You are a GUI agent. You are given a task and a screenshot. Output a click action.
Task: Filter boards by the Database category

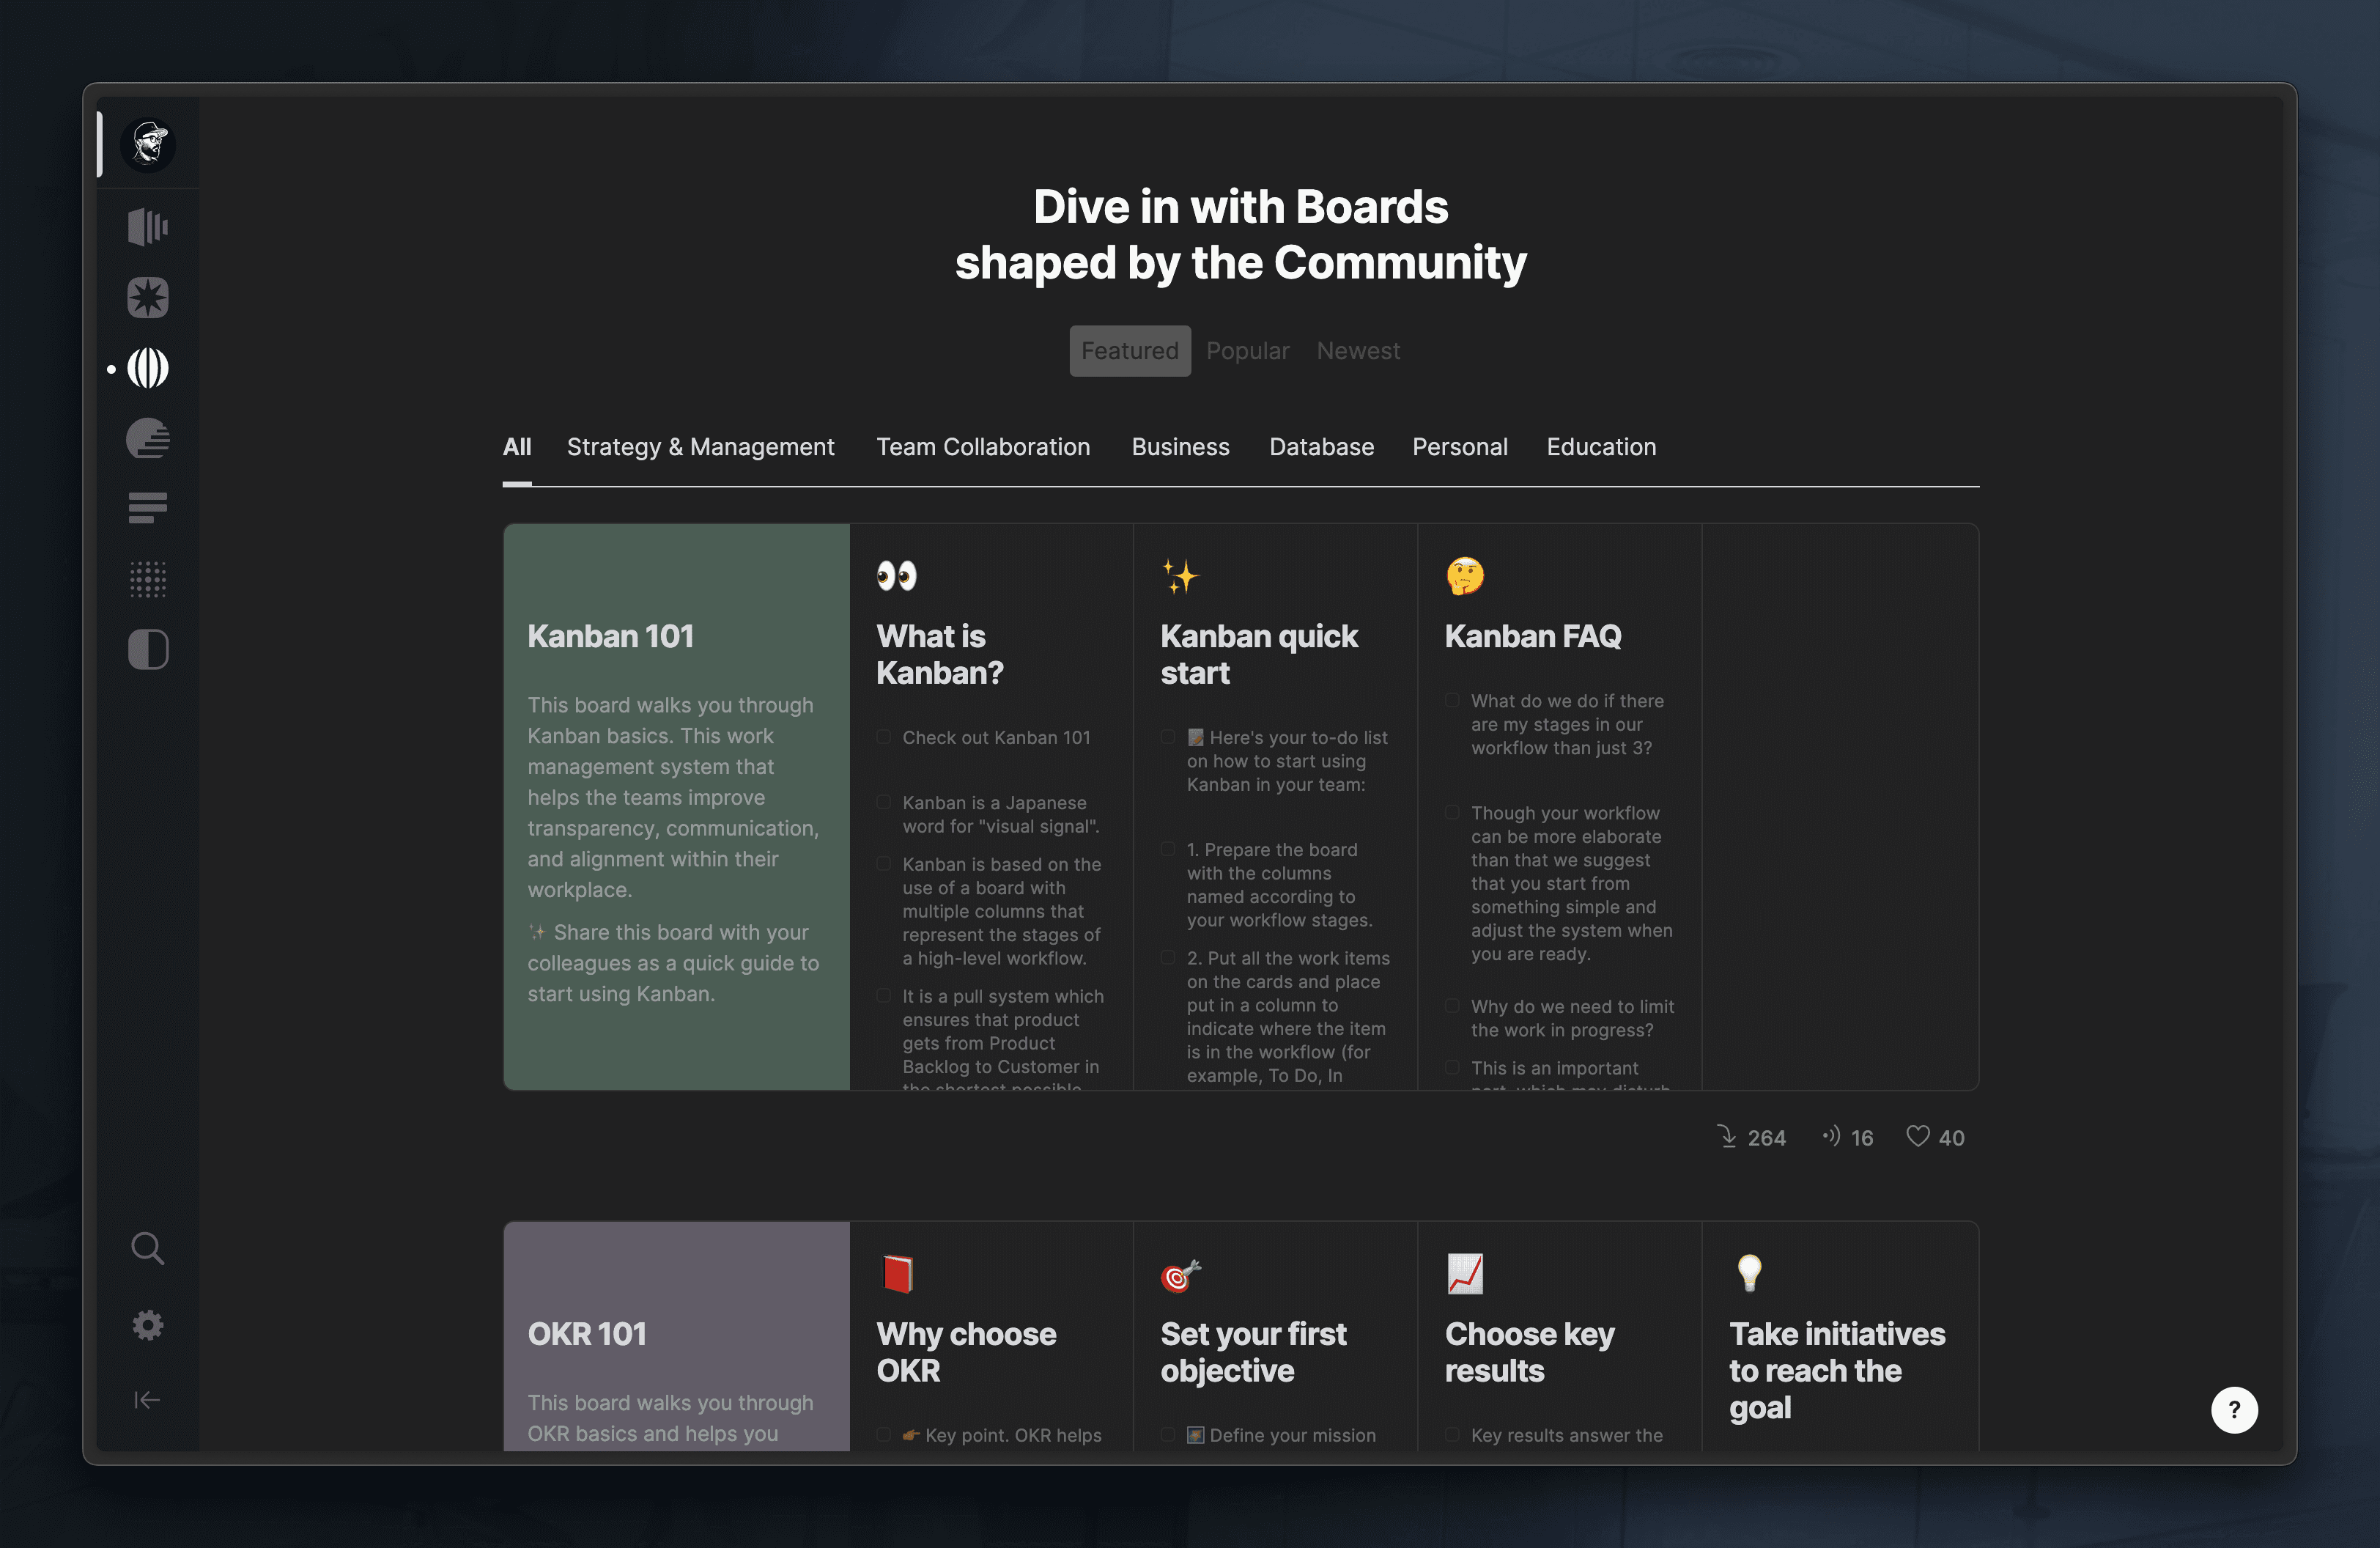[1321, 447]
